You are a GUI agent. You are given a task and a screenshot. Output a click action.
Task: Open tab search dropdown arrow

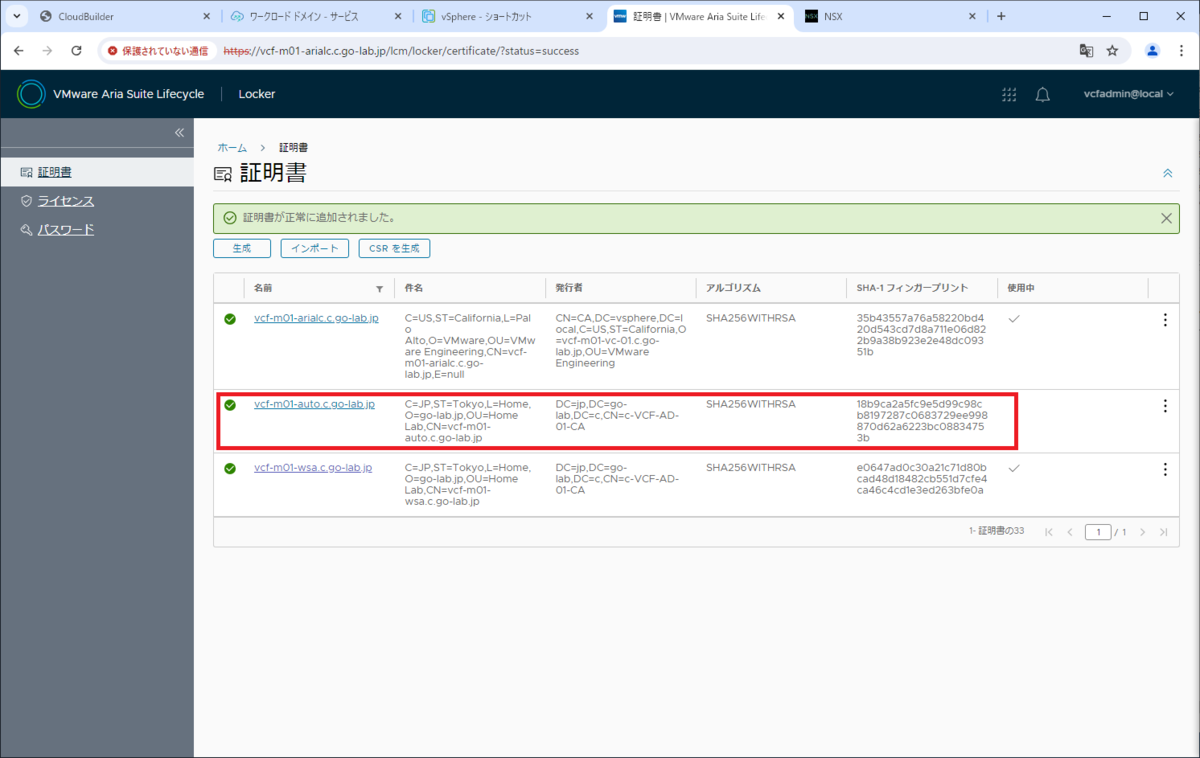tap(16, 17)
